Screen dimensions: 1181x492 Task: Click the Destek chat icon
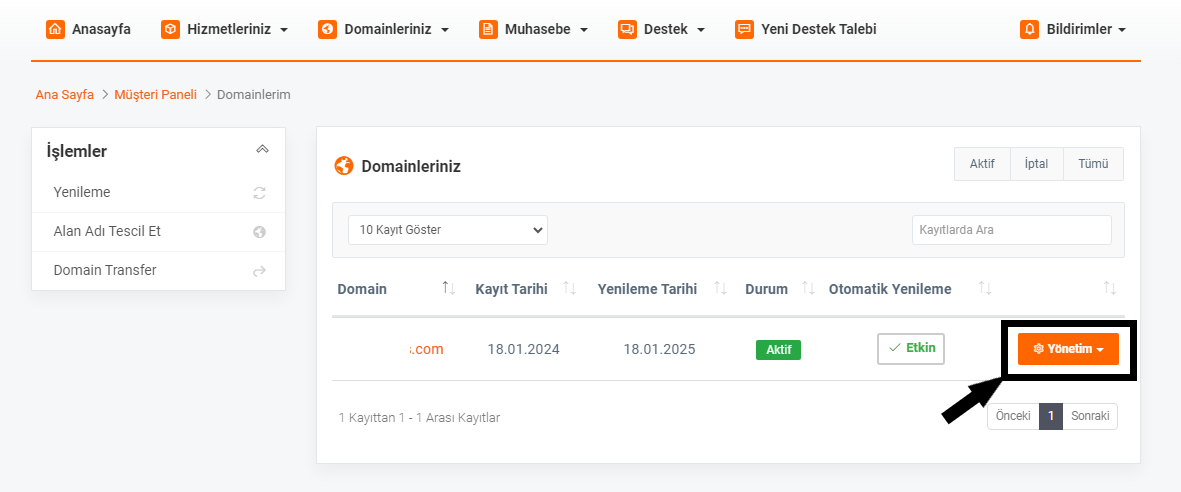point(627,29)
